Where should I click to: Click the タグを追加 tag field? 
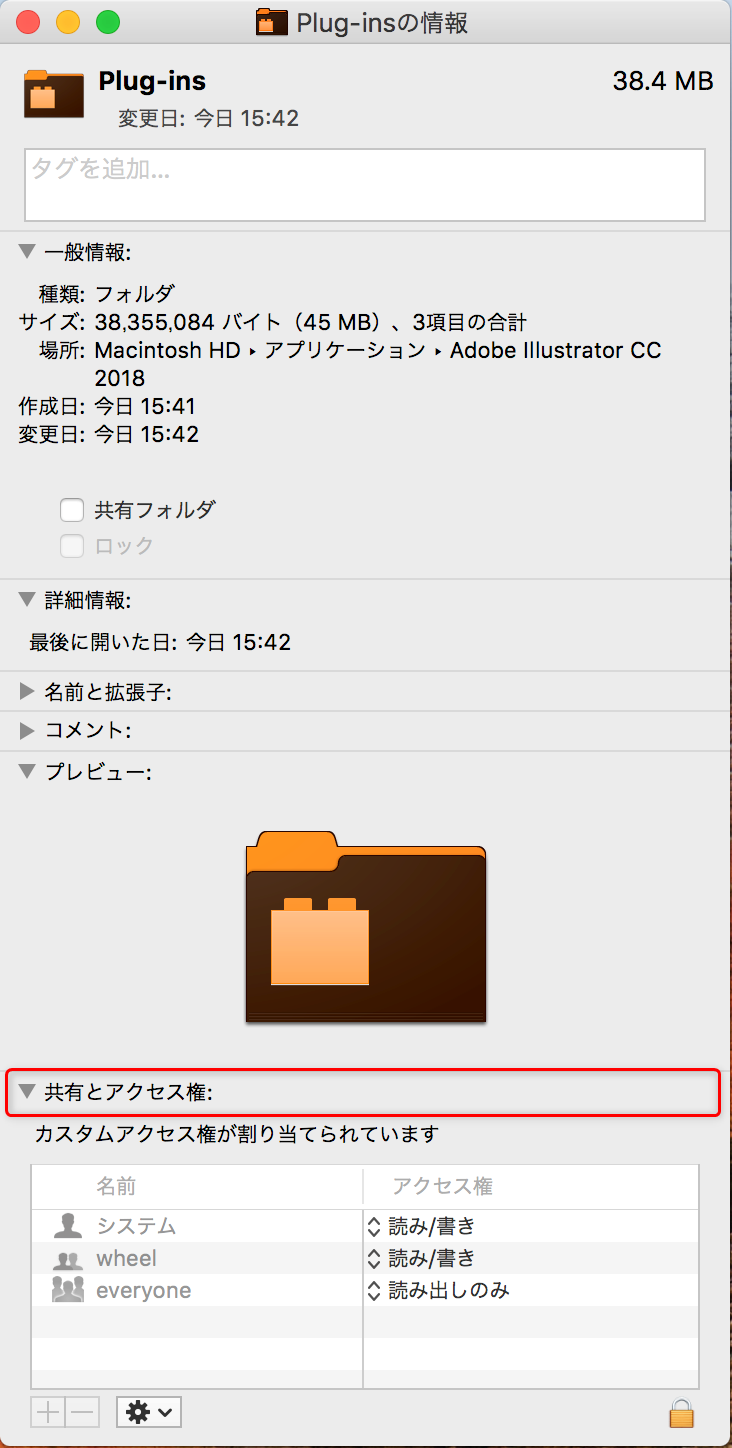pyautogui.click(x=365, y=185)
